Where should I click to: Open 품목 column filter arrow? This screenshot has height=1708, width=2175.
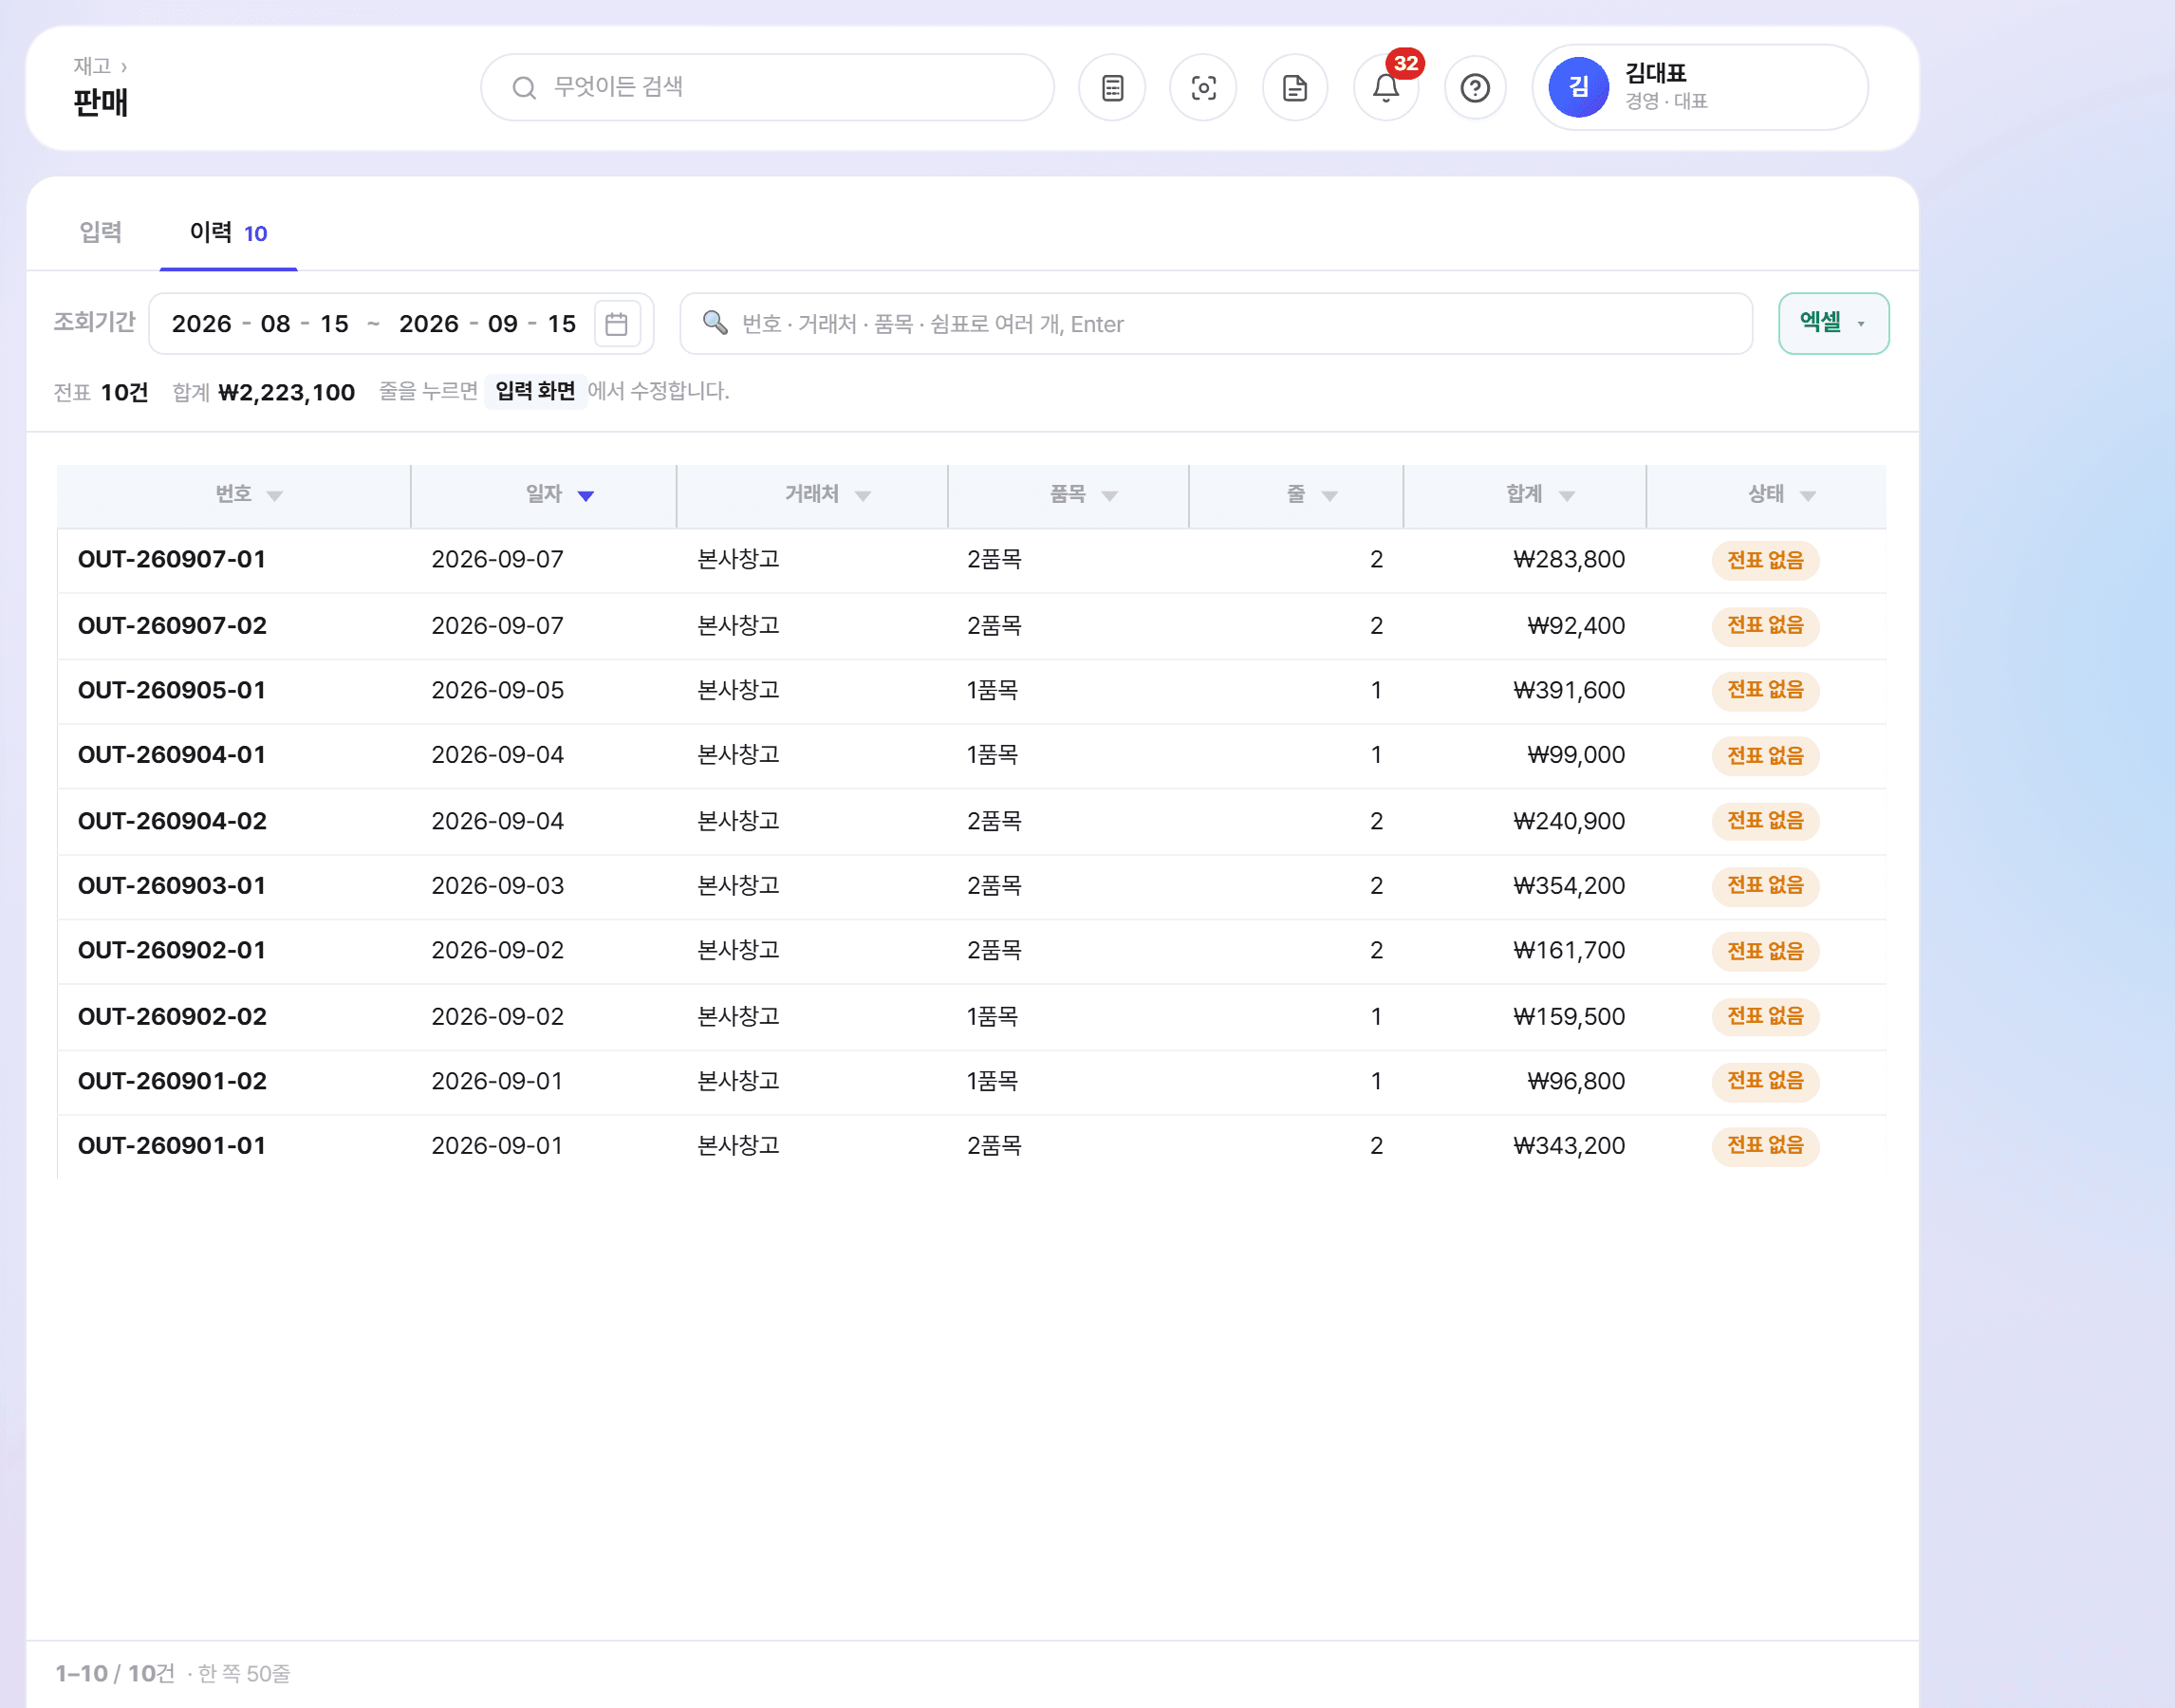pyautogui.click(x=1109, y=496)
